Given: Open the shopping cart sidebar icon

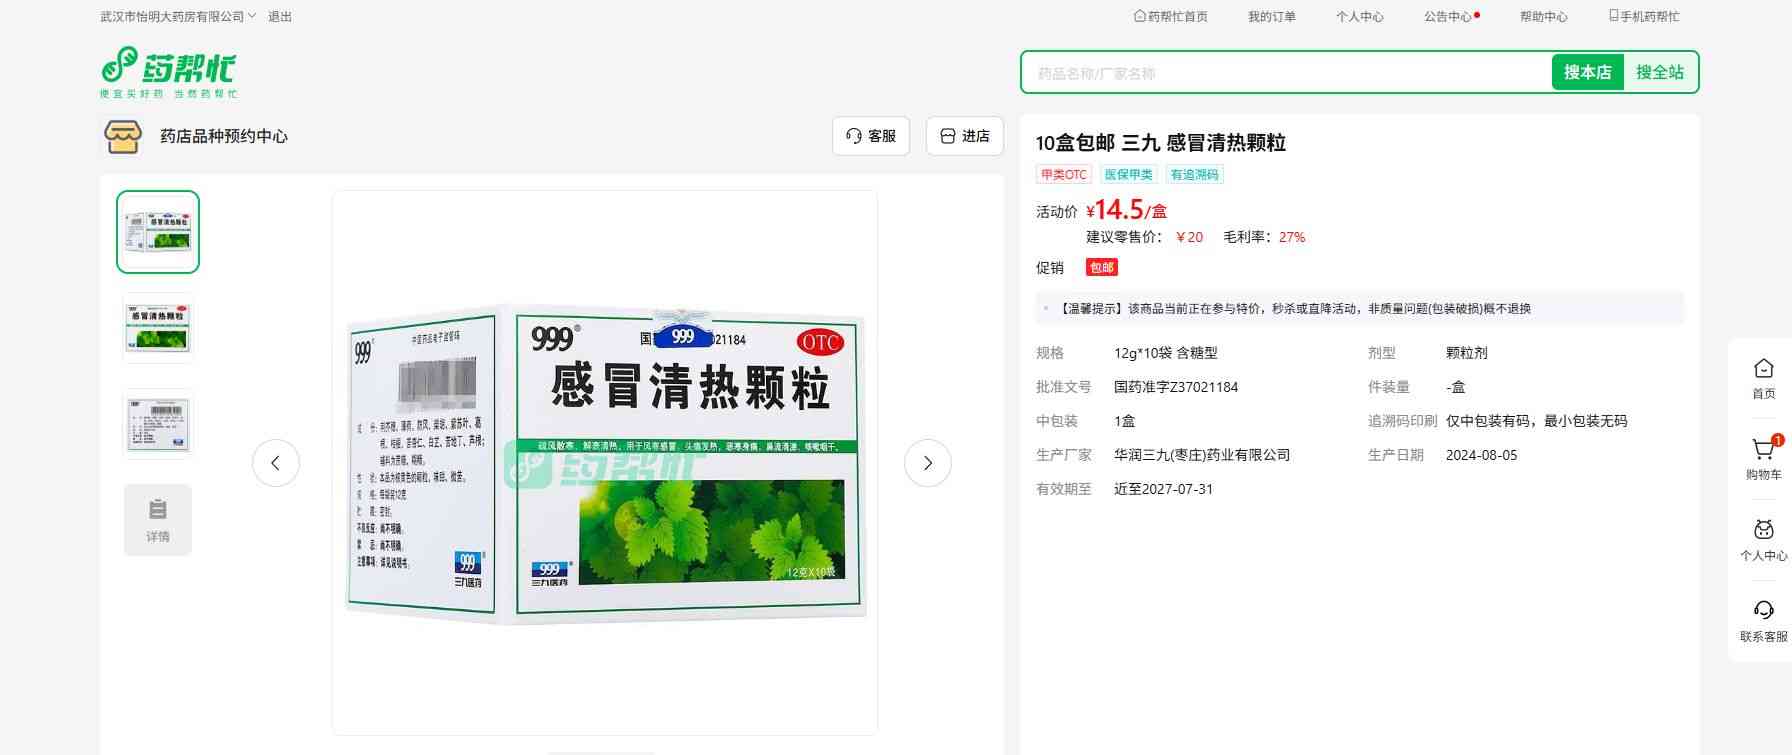Looking at the screenshot, I should click(x=1763, y=451).
